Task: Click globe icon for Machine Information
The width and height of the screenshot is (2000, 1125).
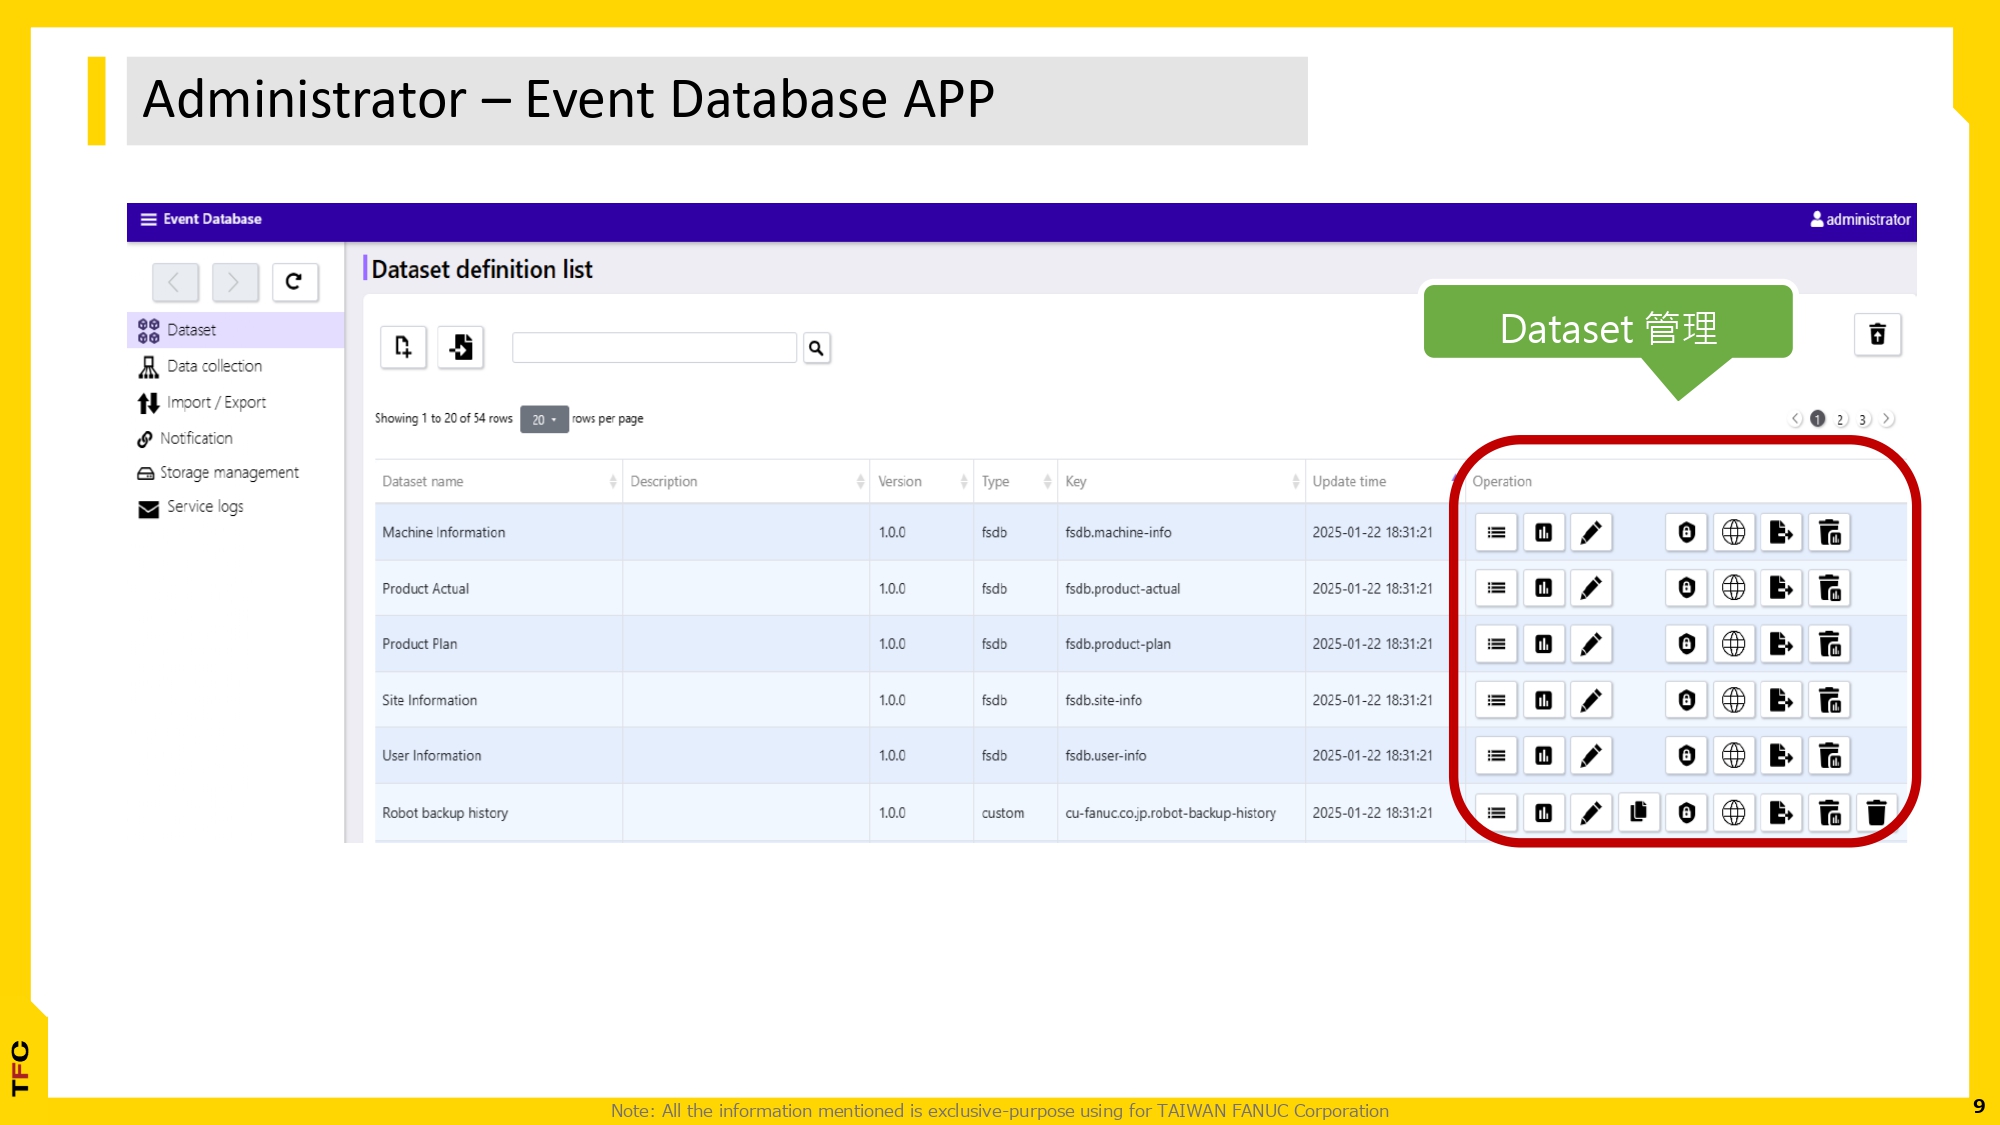Action: pos(1734,533)
